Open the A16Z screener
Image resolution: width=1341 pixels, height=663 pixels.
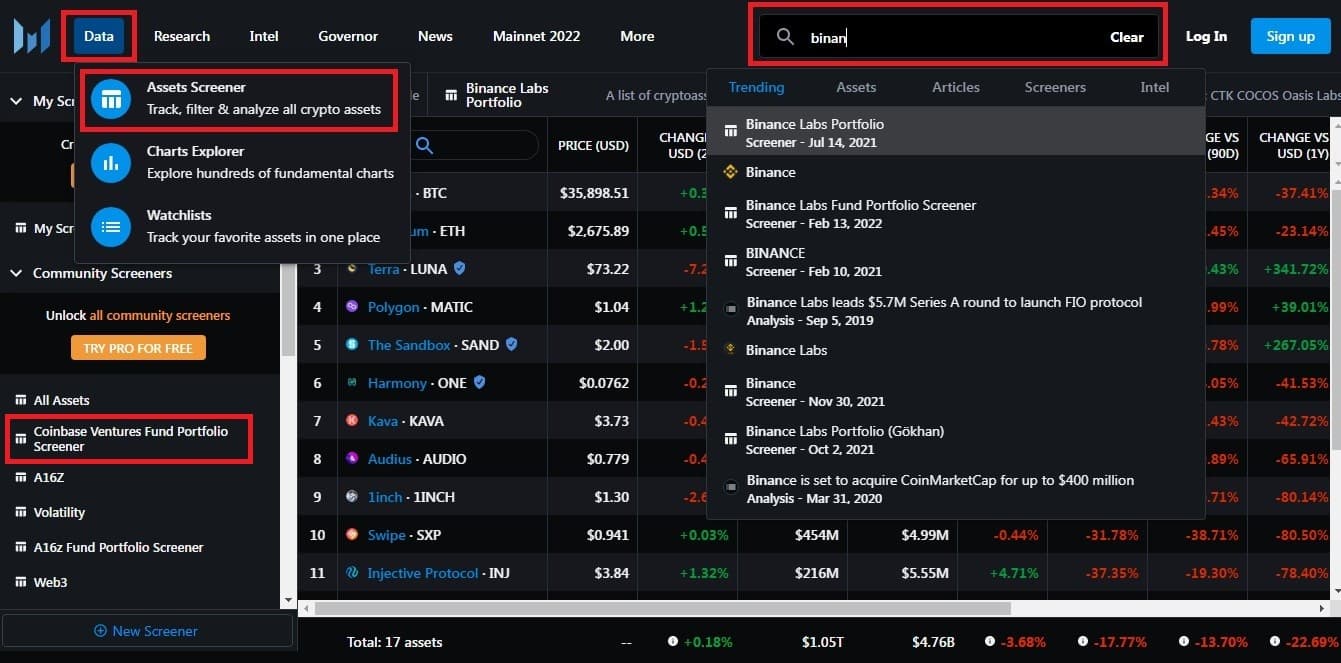[x=49, y=477]
